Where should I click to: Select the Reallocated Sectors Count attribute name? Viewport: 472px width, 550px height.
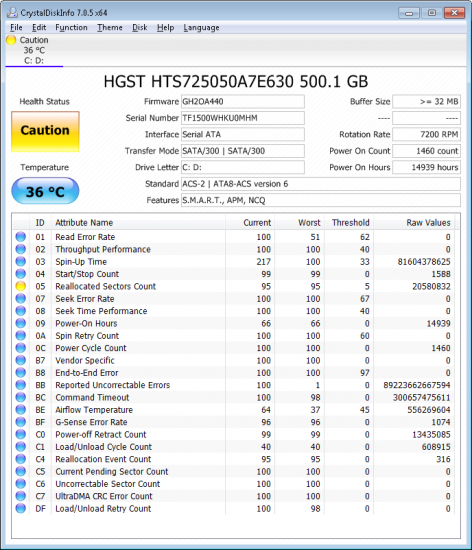[x=106, y=286]
